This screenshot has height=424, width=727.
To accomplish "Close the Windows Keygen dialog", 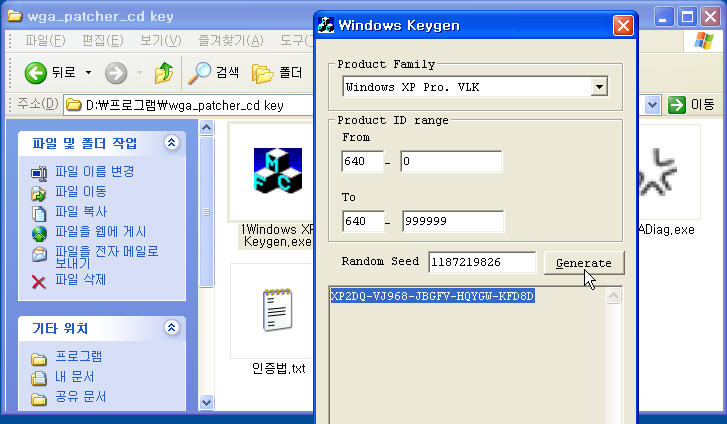I will pos(623,25).
